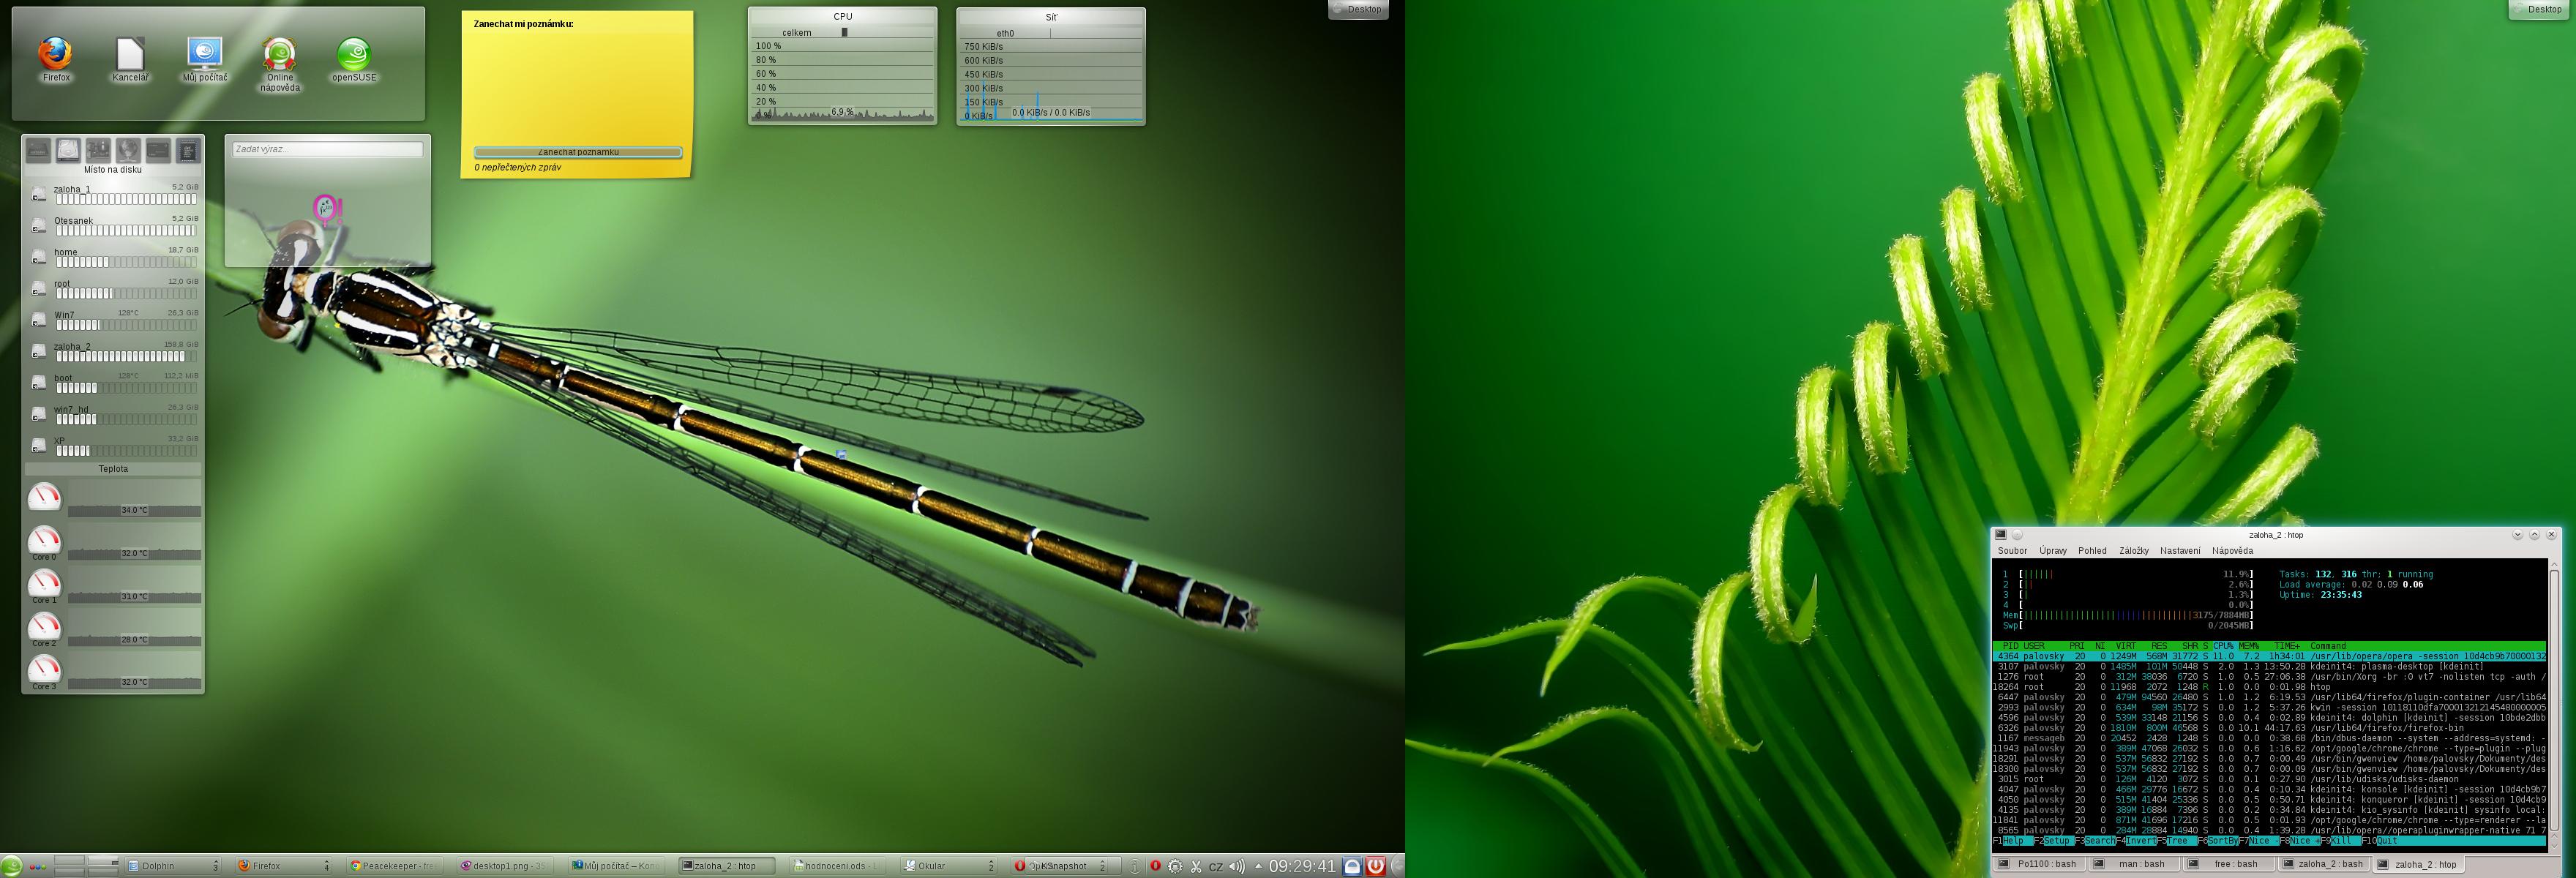The width and height of the screenshot is (2576, 878).
Task: Open the Online nápověda help icon
Action: point(280,55)
